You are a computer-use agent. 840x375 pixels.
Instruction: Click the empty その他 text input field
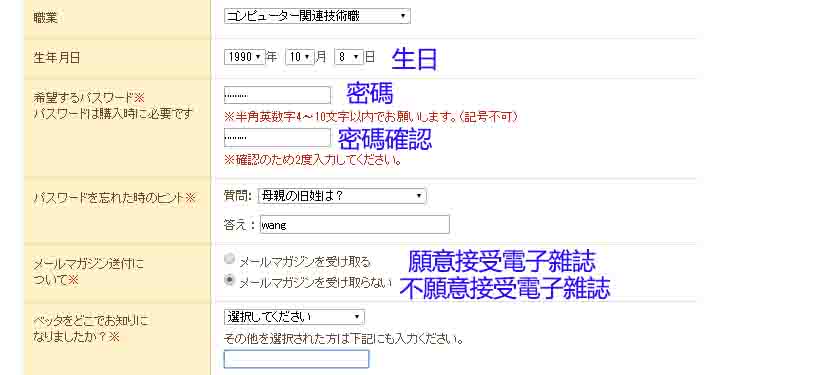(296, 359)
